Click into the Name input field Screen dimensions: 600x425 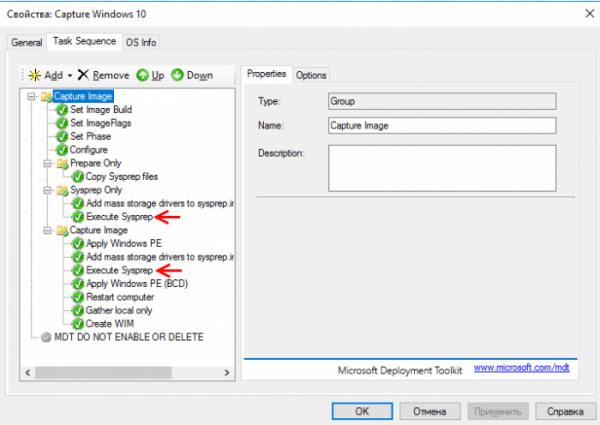coord(442,125)
